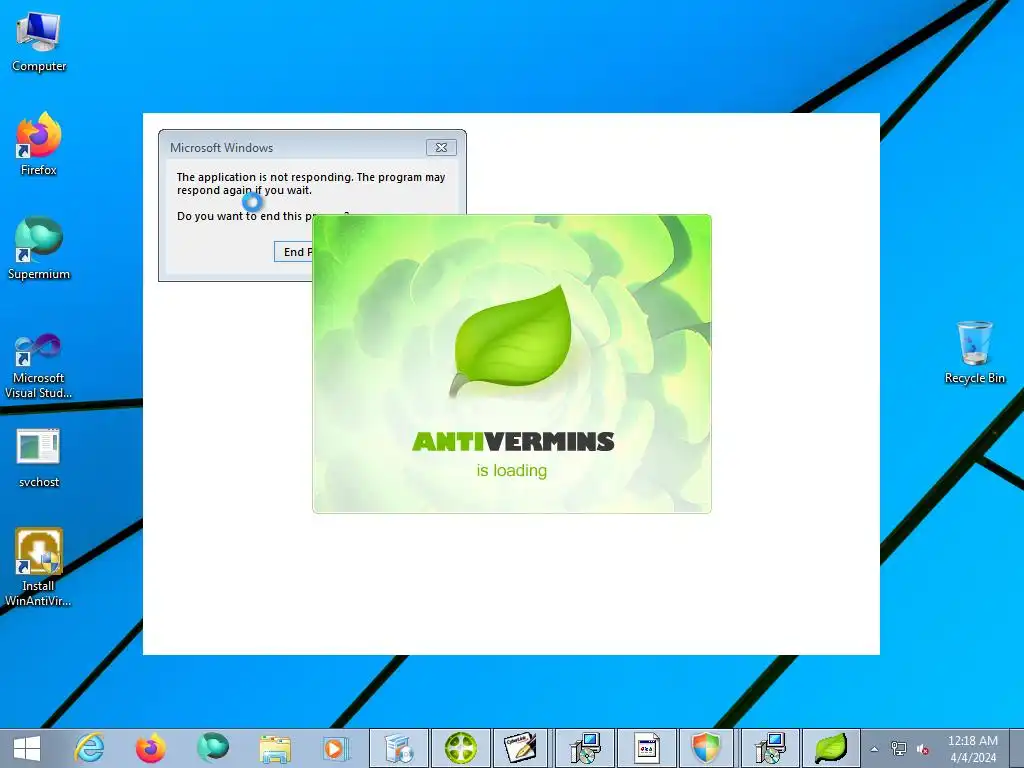The image size is (1024, 768).
Task: Switch to the installer item left of the leaf icon
Action: (770, 748)
